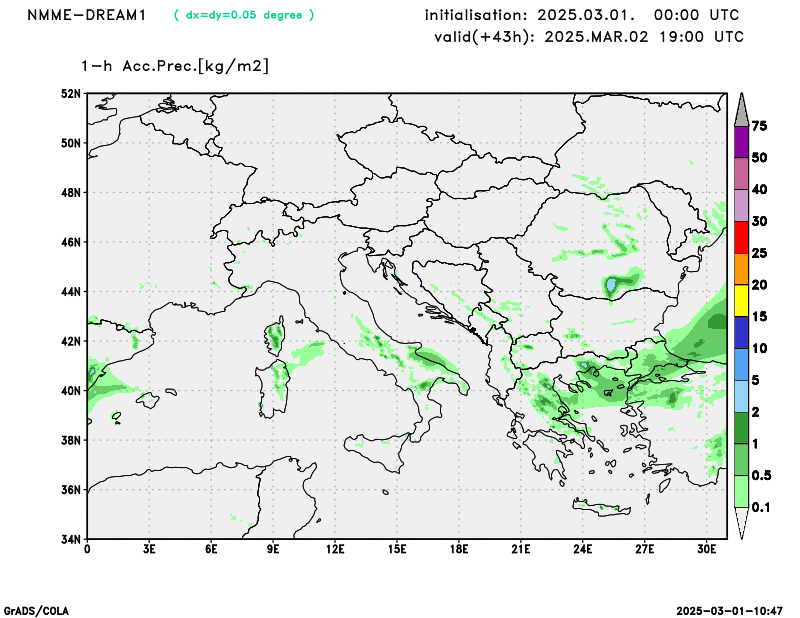Click the 52N latitude axis label
This screenshot has width=800, height=618.
pyautogui.click(x=71, y=93)
